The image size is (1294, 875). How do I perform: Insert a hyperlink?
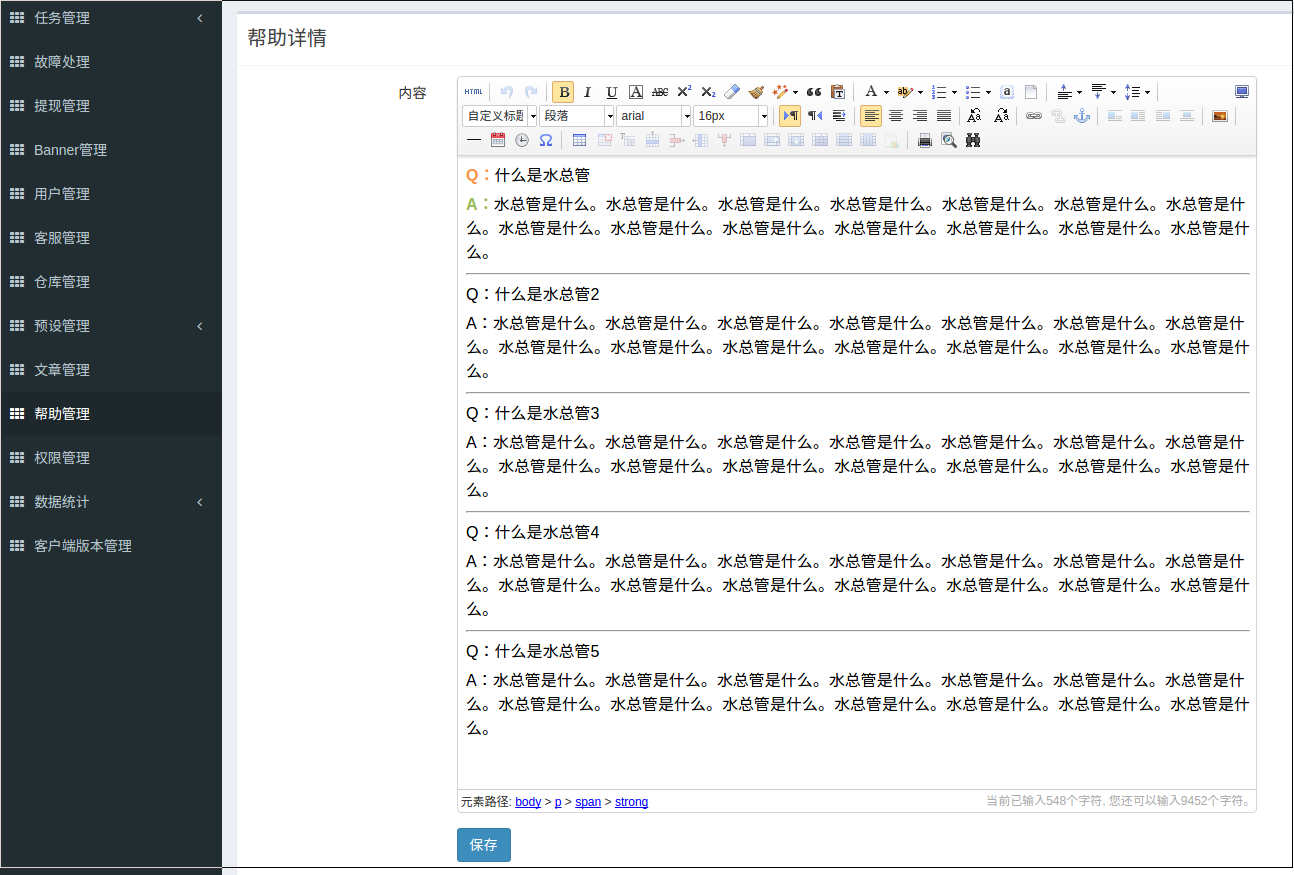coord(1034,116)
